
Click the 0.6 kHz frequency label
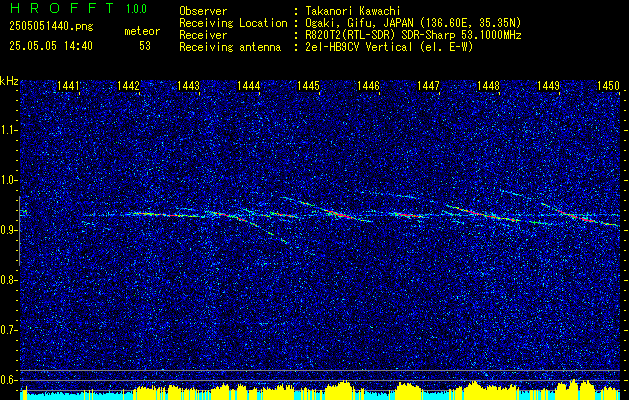click(x=8, y=380)
